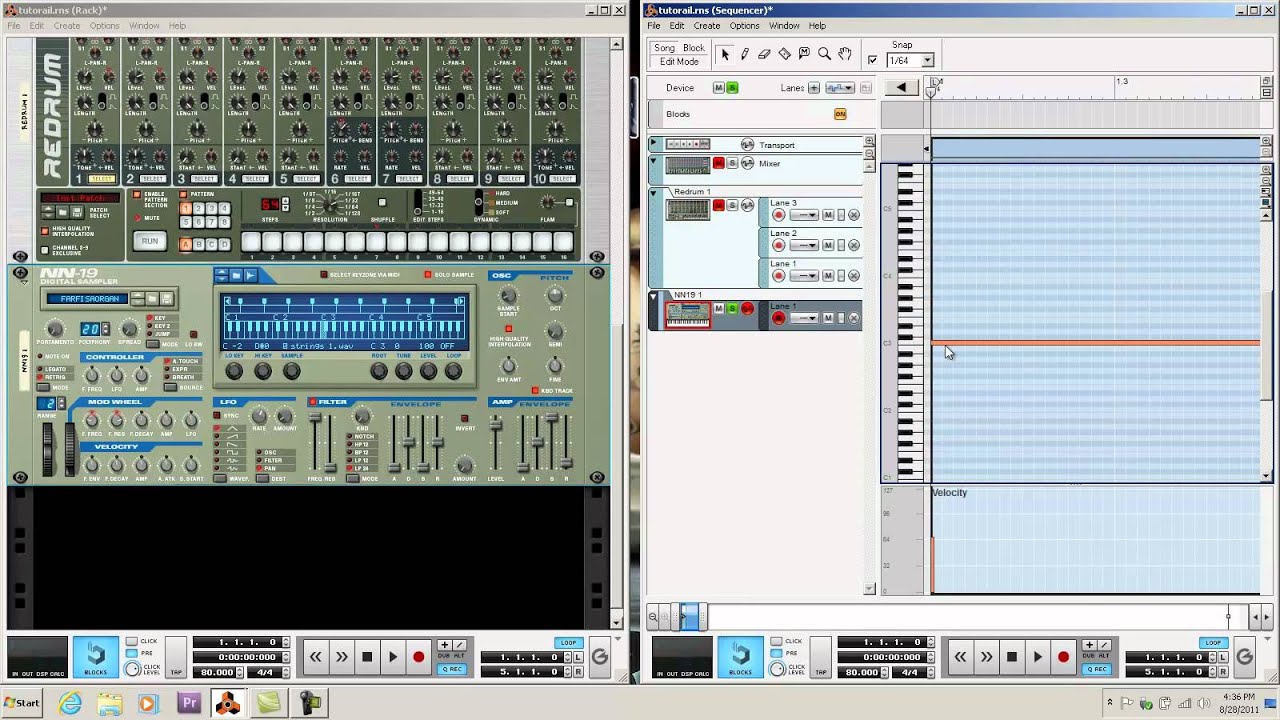Viewport: 1280px width, 720px height.
Task: Select the Mute tool in Sequencer toolbar
Action: pos(804,54)
